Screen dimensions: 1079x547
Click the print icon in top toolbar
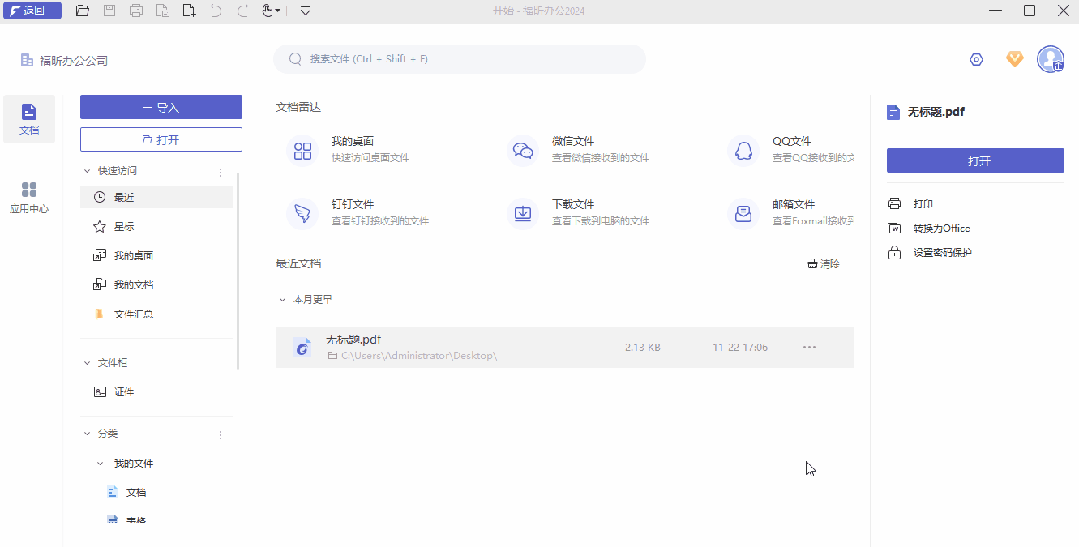(136, 11)
